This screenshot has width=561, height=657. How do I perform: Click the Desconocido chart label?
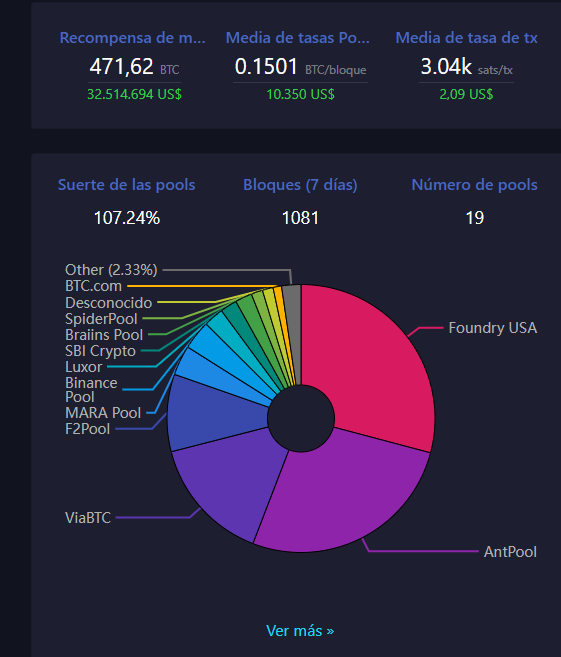[x=109, y=303]
